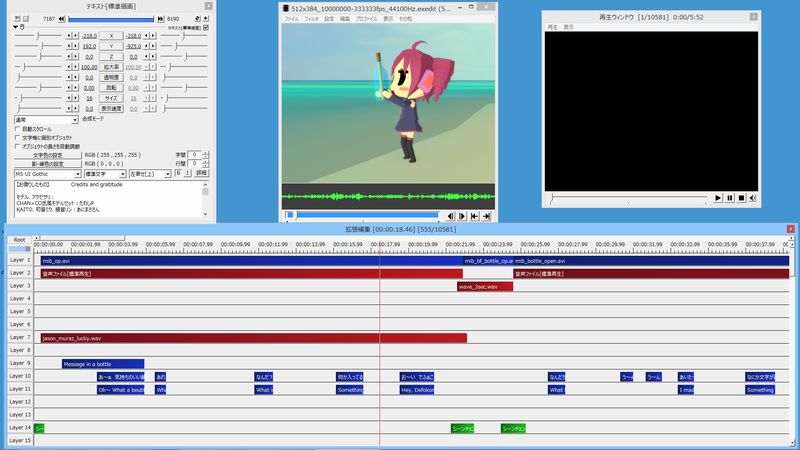Click the second small icon at top-left of text settings

(x=26, y=19)
